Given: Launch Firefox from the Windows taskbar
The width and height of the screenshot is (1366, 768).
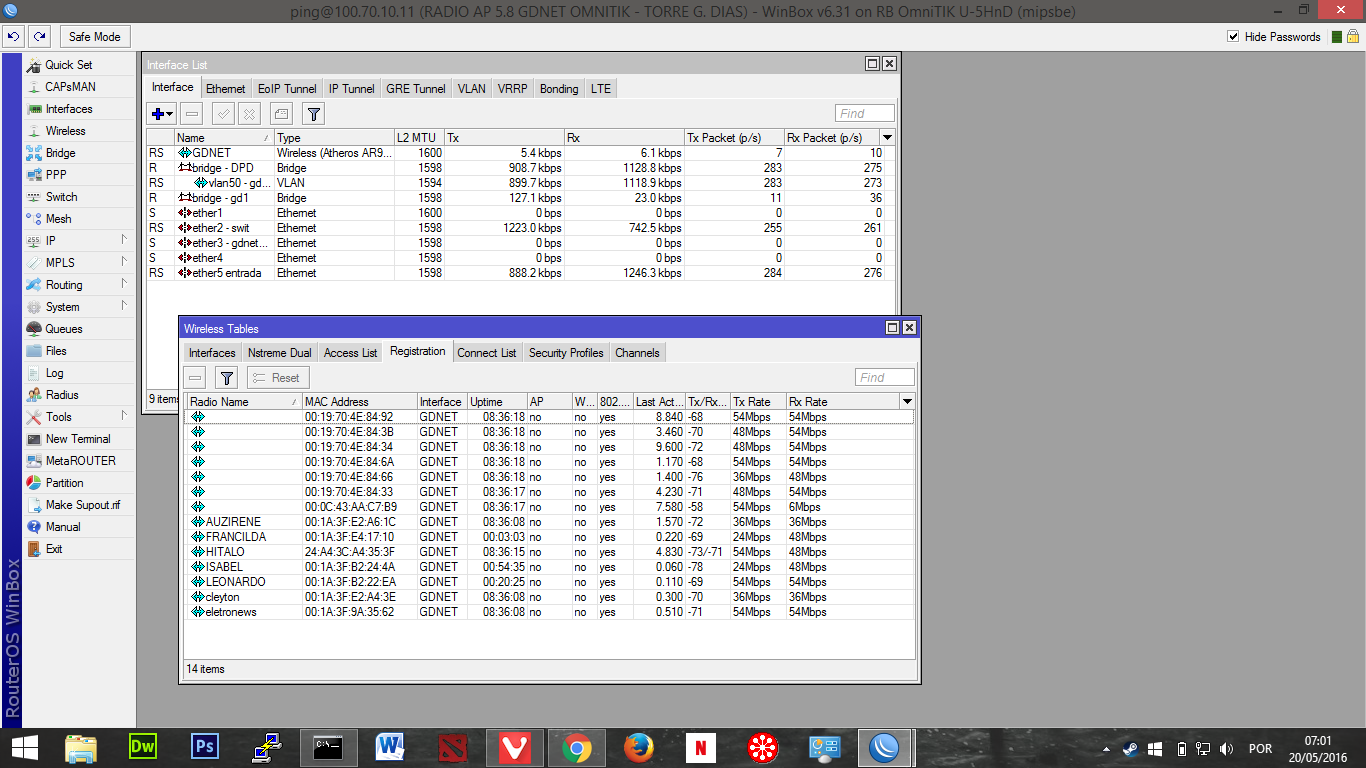Looking at the screenshot, I should 639,748.
